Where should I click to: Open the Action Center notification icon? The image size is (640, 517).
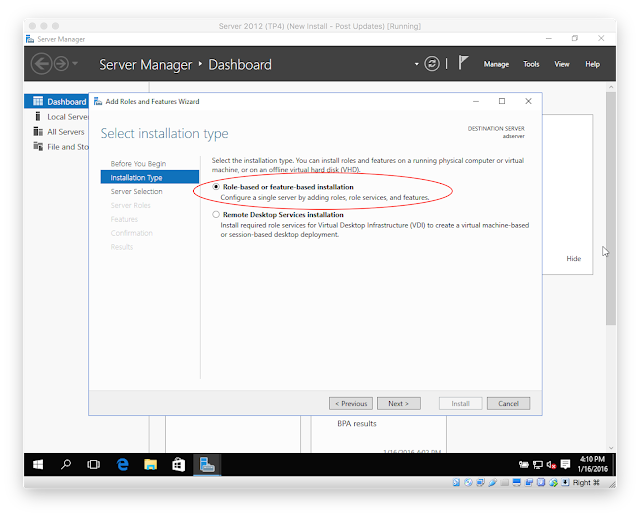[x=565, y=465]
